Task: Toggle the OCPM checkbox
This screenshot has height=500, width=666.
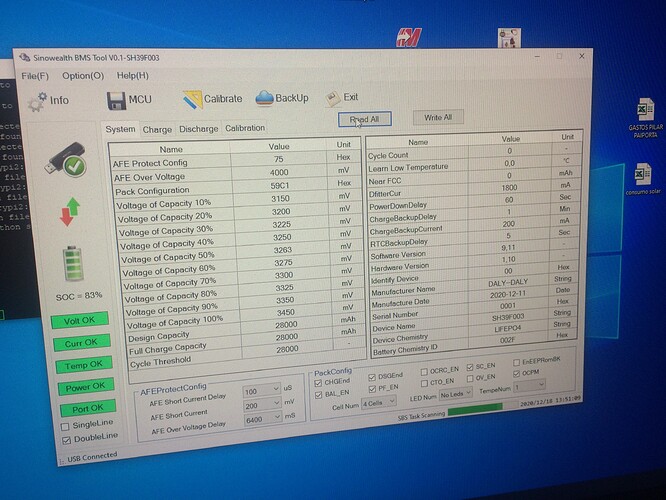Action: [x=516, y=373]
